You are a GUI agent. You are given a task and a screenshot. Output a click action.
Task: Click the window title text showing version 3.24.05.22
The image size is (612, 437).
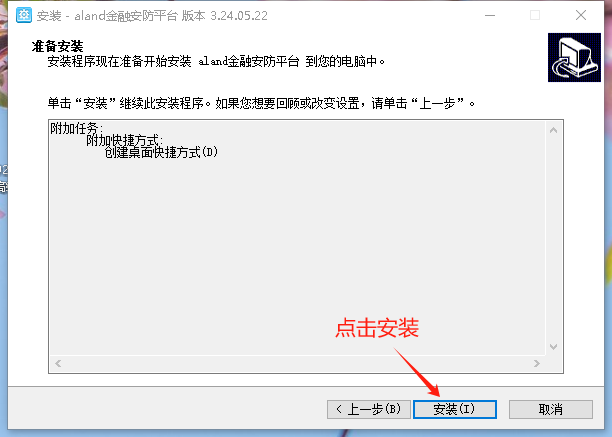[x=152, y=16]
